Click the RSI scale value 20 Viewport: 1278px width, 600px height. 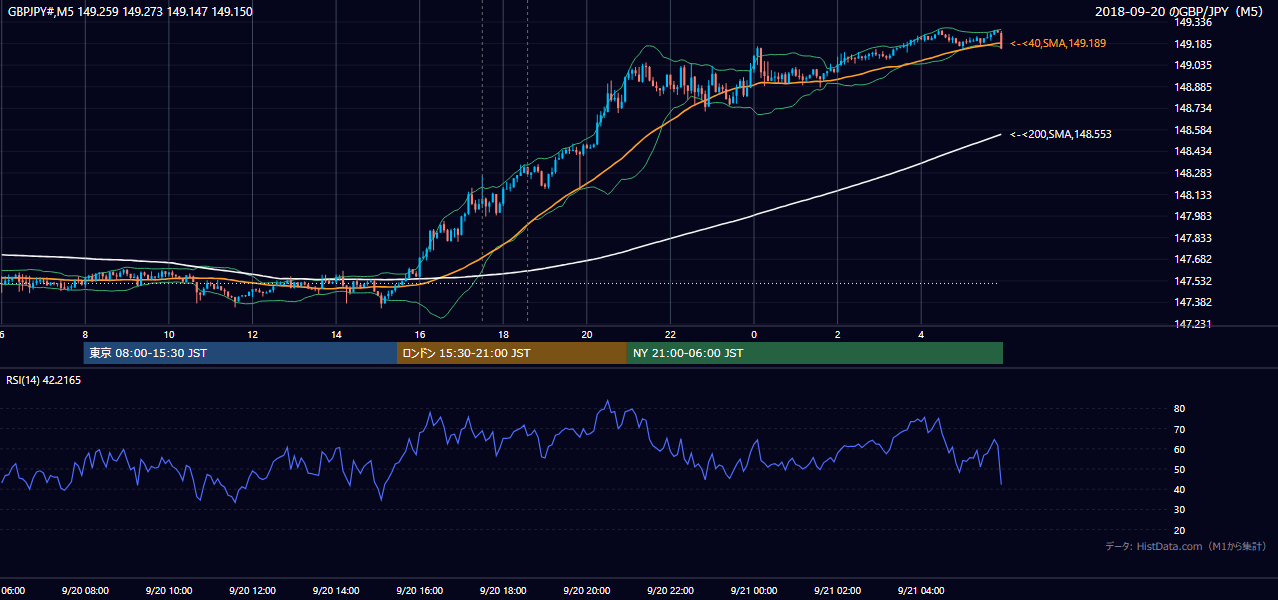[x=1180, y=530]
